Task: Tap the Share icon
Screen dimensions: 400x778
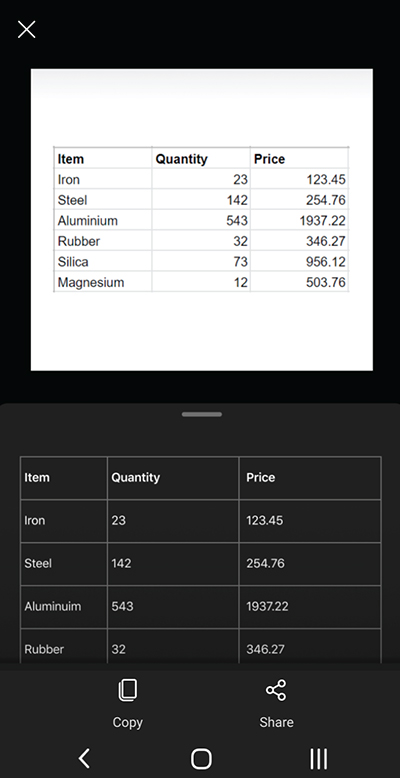Action: coord(276,690)
